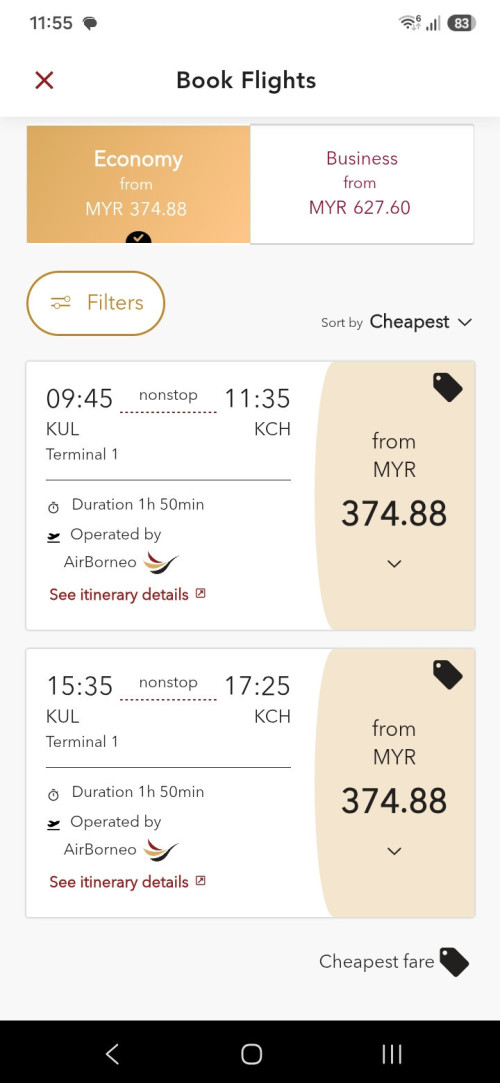Open the Sort by Cheapest dropdown
The image size is (500, 1083).
coord(396,323)
